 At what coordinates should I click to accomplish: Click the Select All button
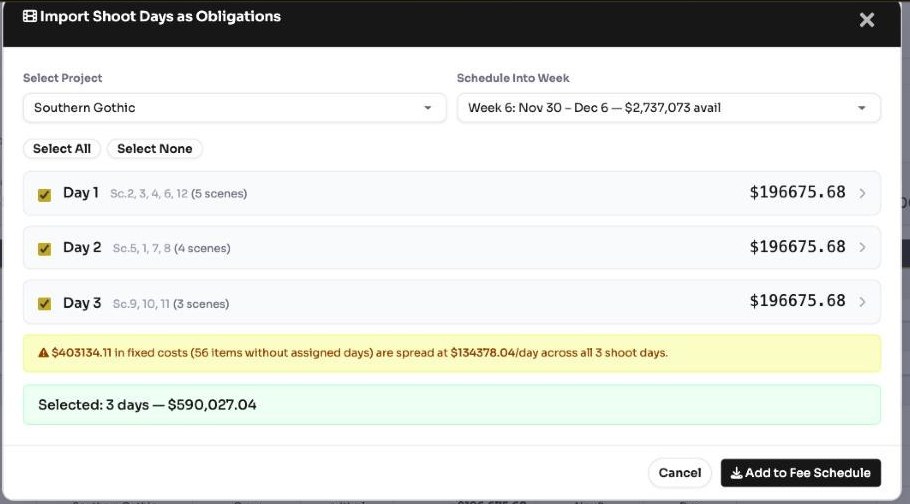(x=62, y=149)
